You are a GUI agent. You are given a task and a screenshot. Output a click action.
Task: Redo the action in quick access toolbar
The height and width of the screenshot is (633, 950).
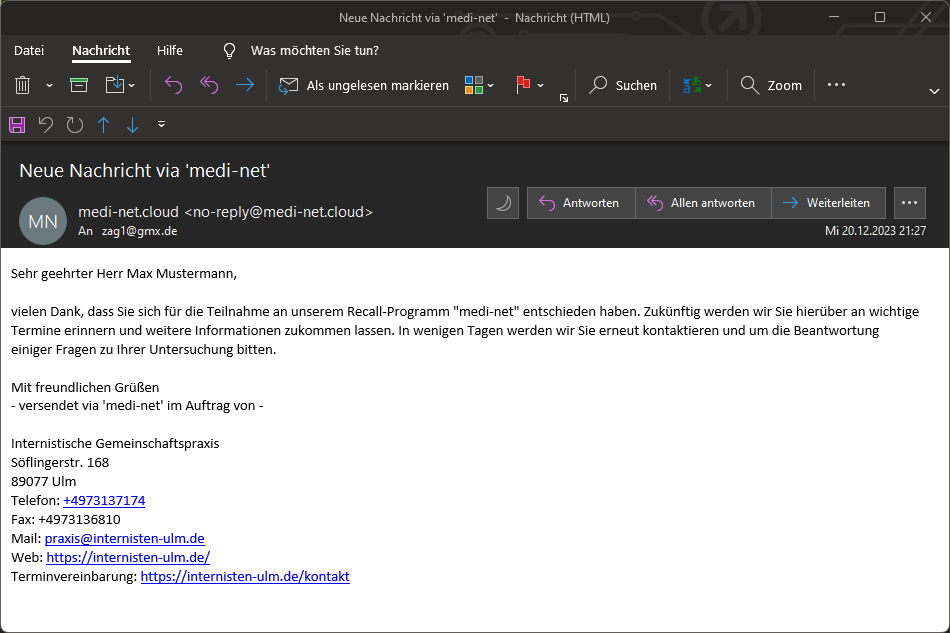pos(75,125)
